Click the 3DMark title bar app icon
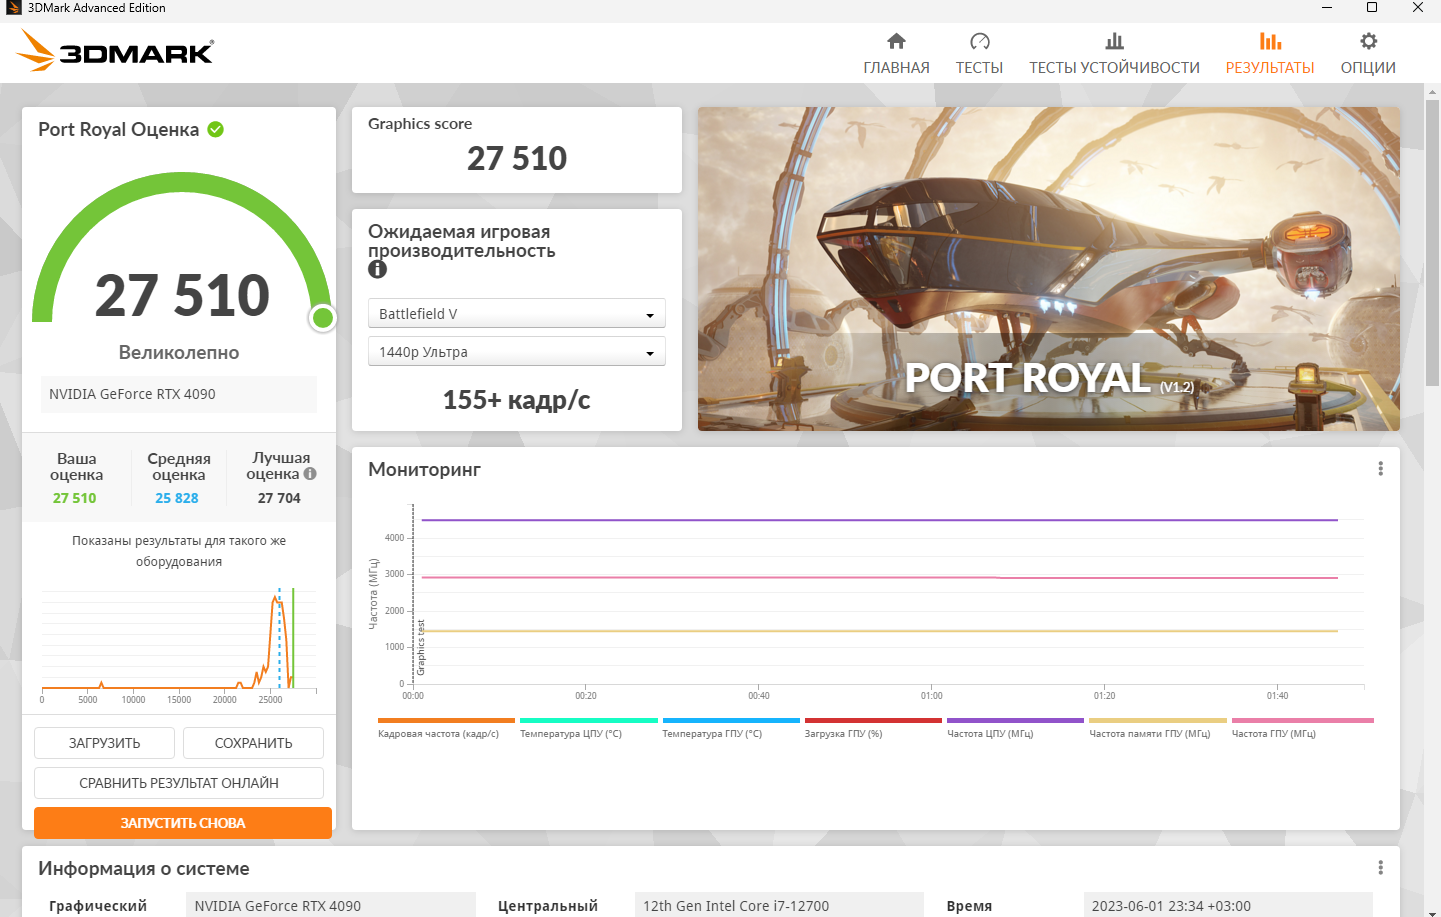1441x917 pixels. tap(13, 8)
